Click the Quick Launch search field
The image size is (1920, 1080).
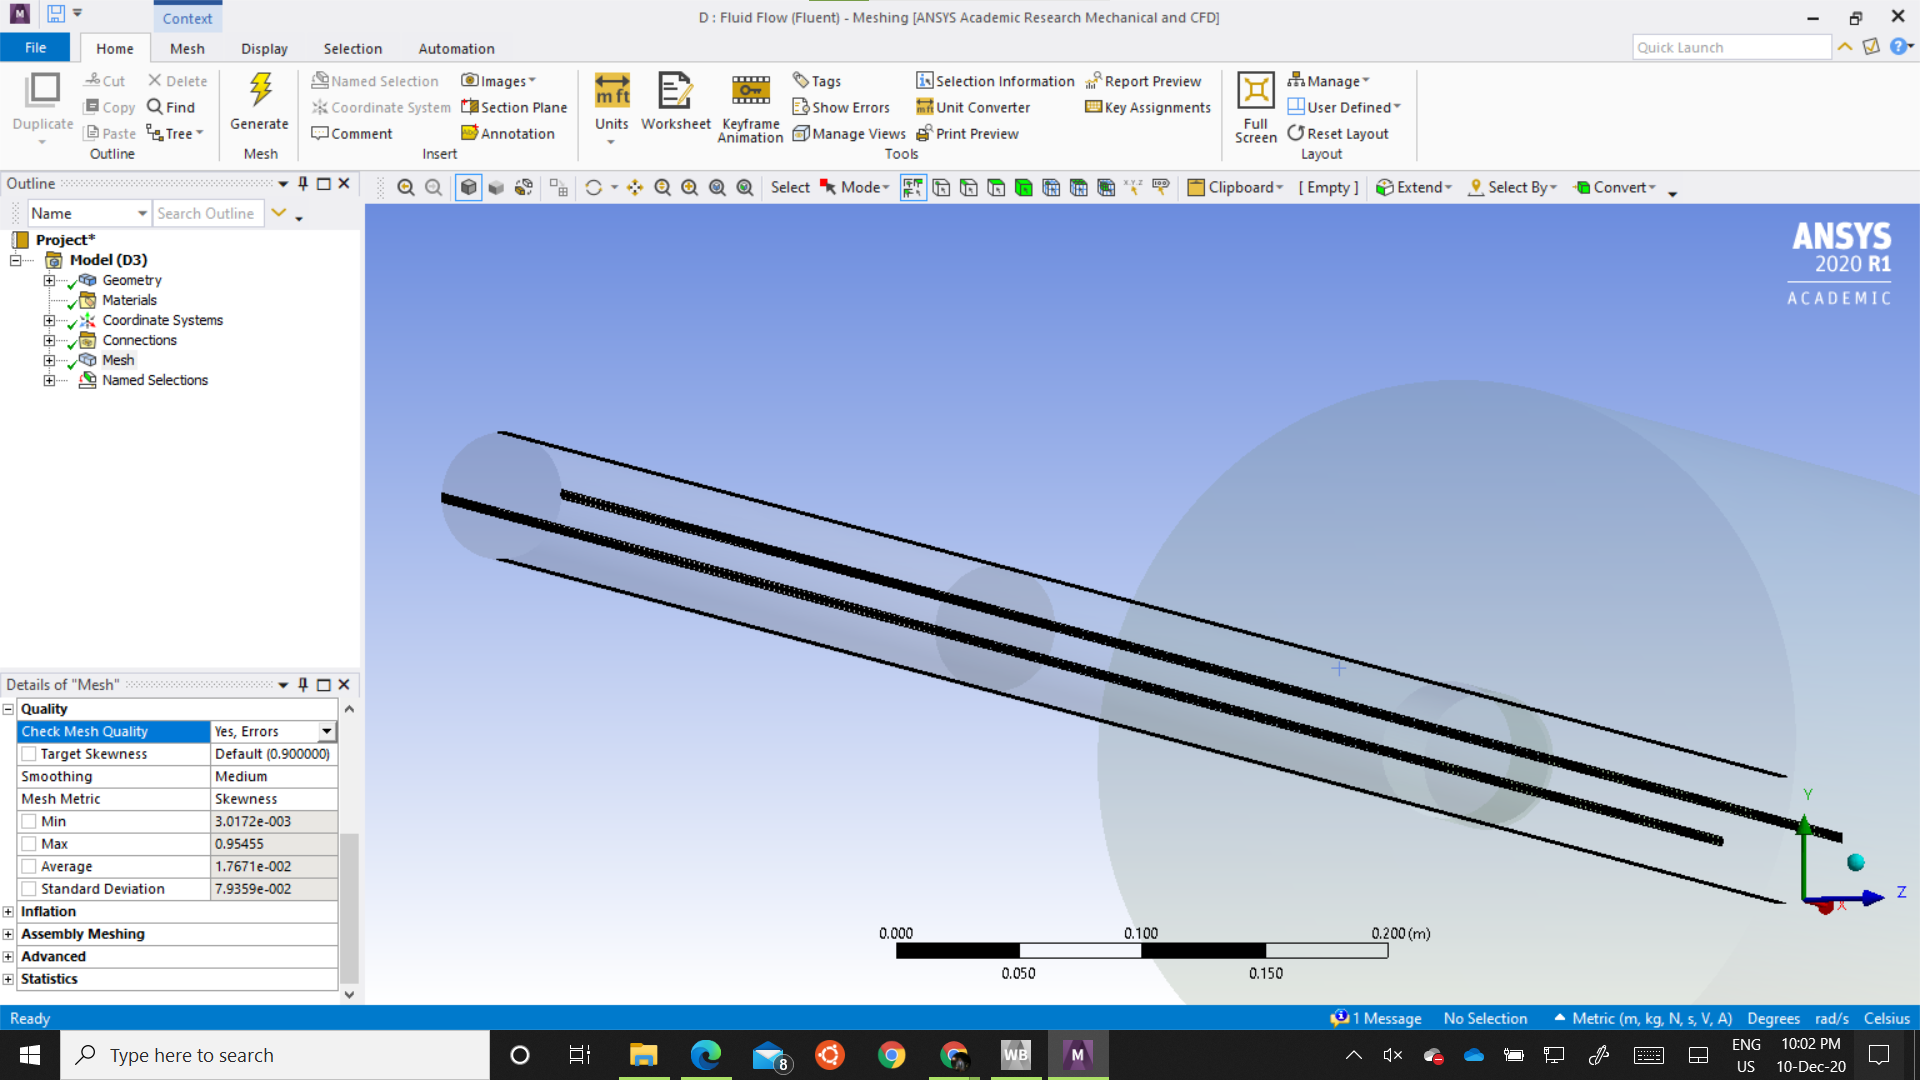[1731, 47]
